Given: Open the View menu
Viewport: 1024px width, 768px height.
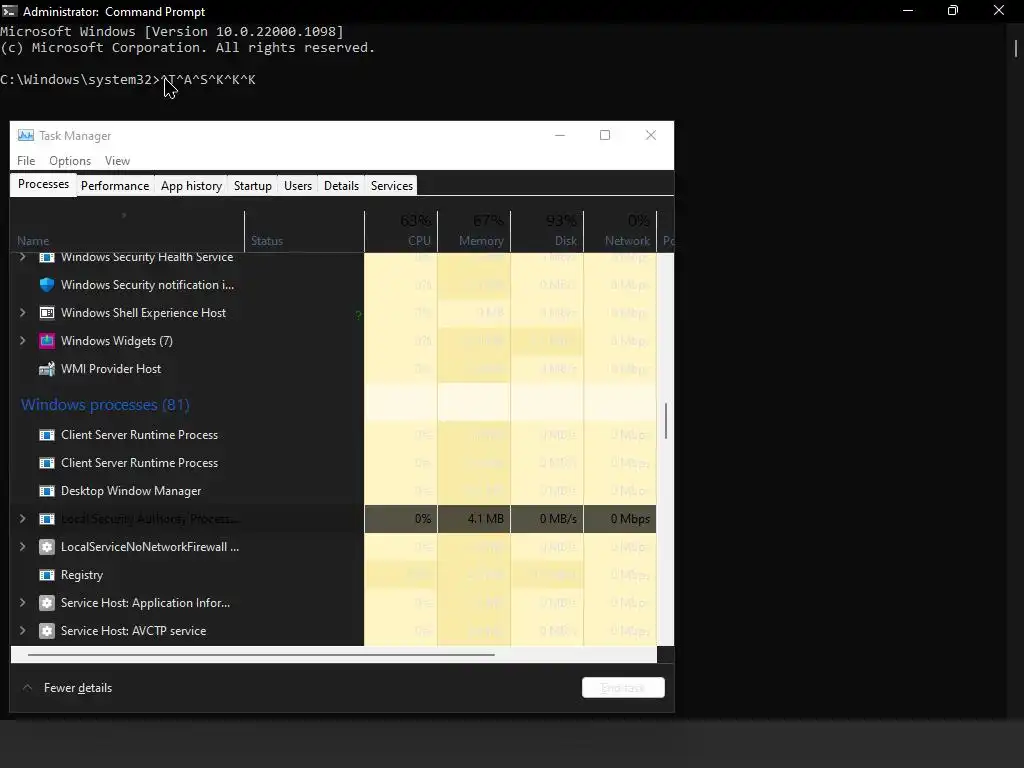Looking at the screenshot, I should tap(118, 161).
